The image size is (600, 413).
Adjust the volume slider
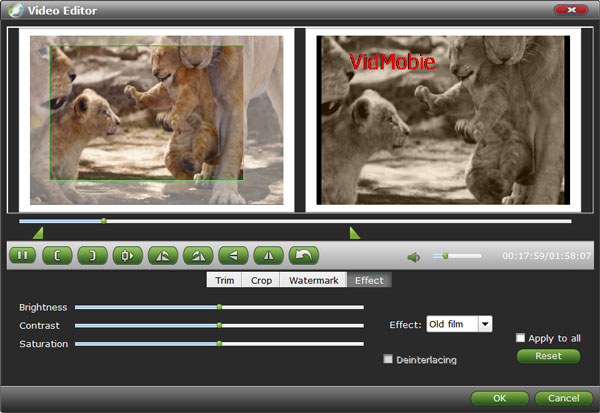click(x=457, y=256)
